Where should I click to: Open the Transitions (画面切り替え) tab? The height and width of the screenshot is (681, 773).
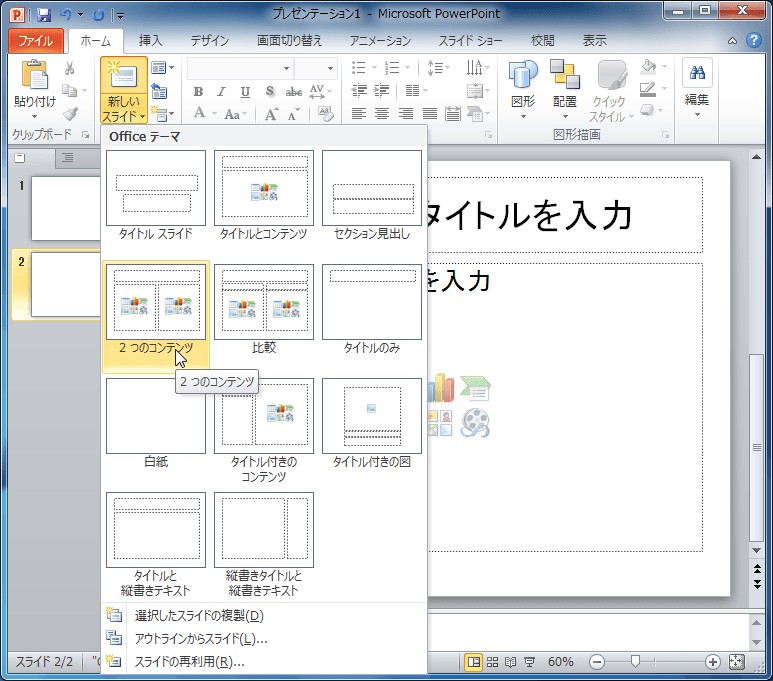point(289,40)
